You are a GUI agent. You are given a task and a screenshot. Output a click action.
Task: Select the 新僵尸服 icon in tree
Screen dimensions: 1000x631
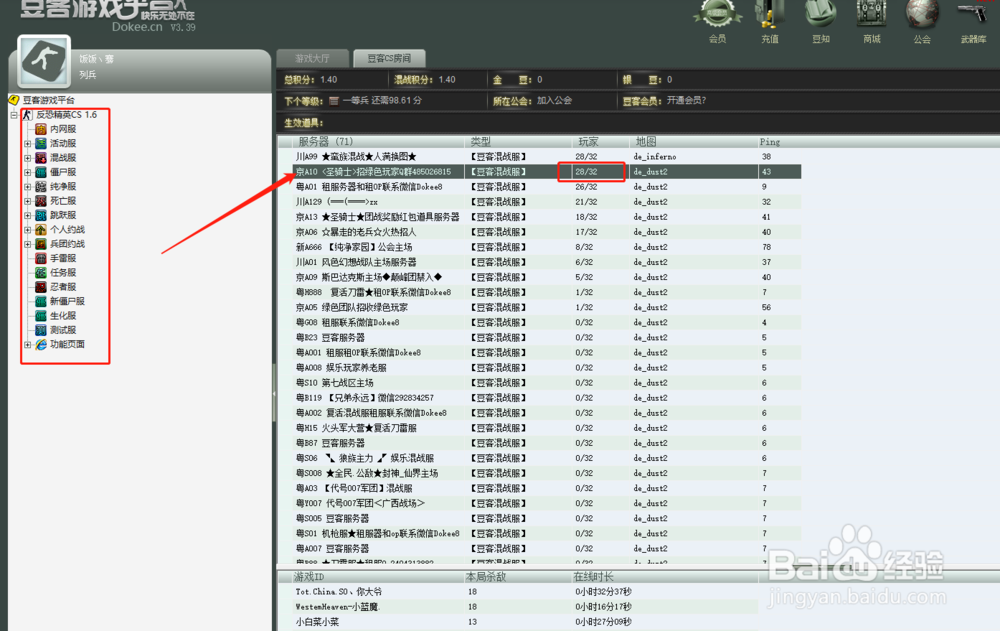point(41,301)
